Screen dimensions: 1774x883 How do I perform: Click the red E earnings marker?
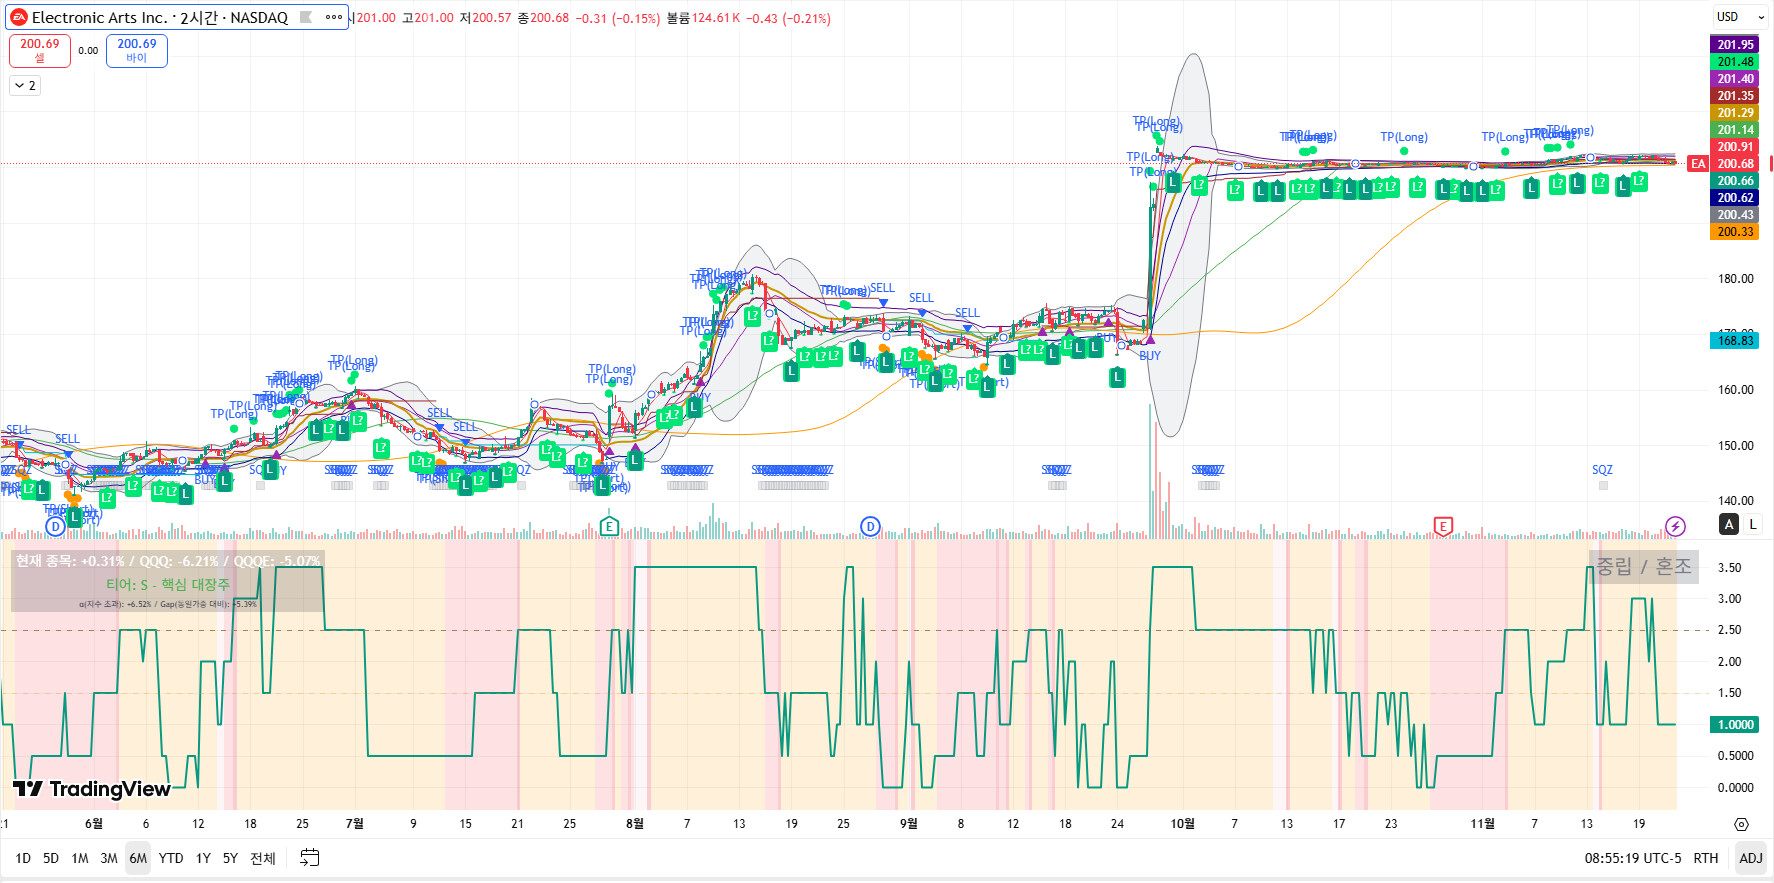coord(1442,526)
